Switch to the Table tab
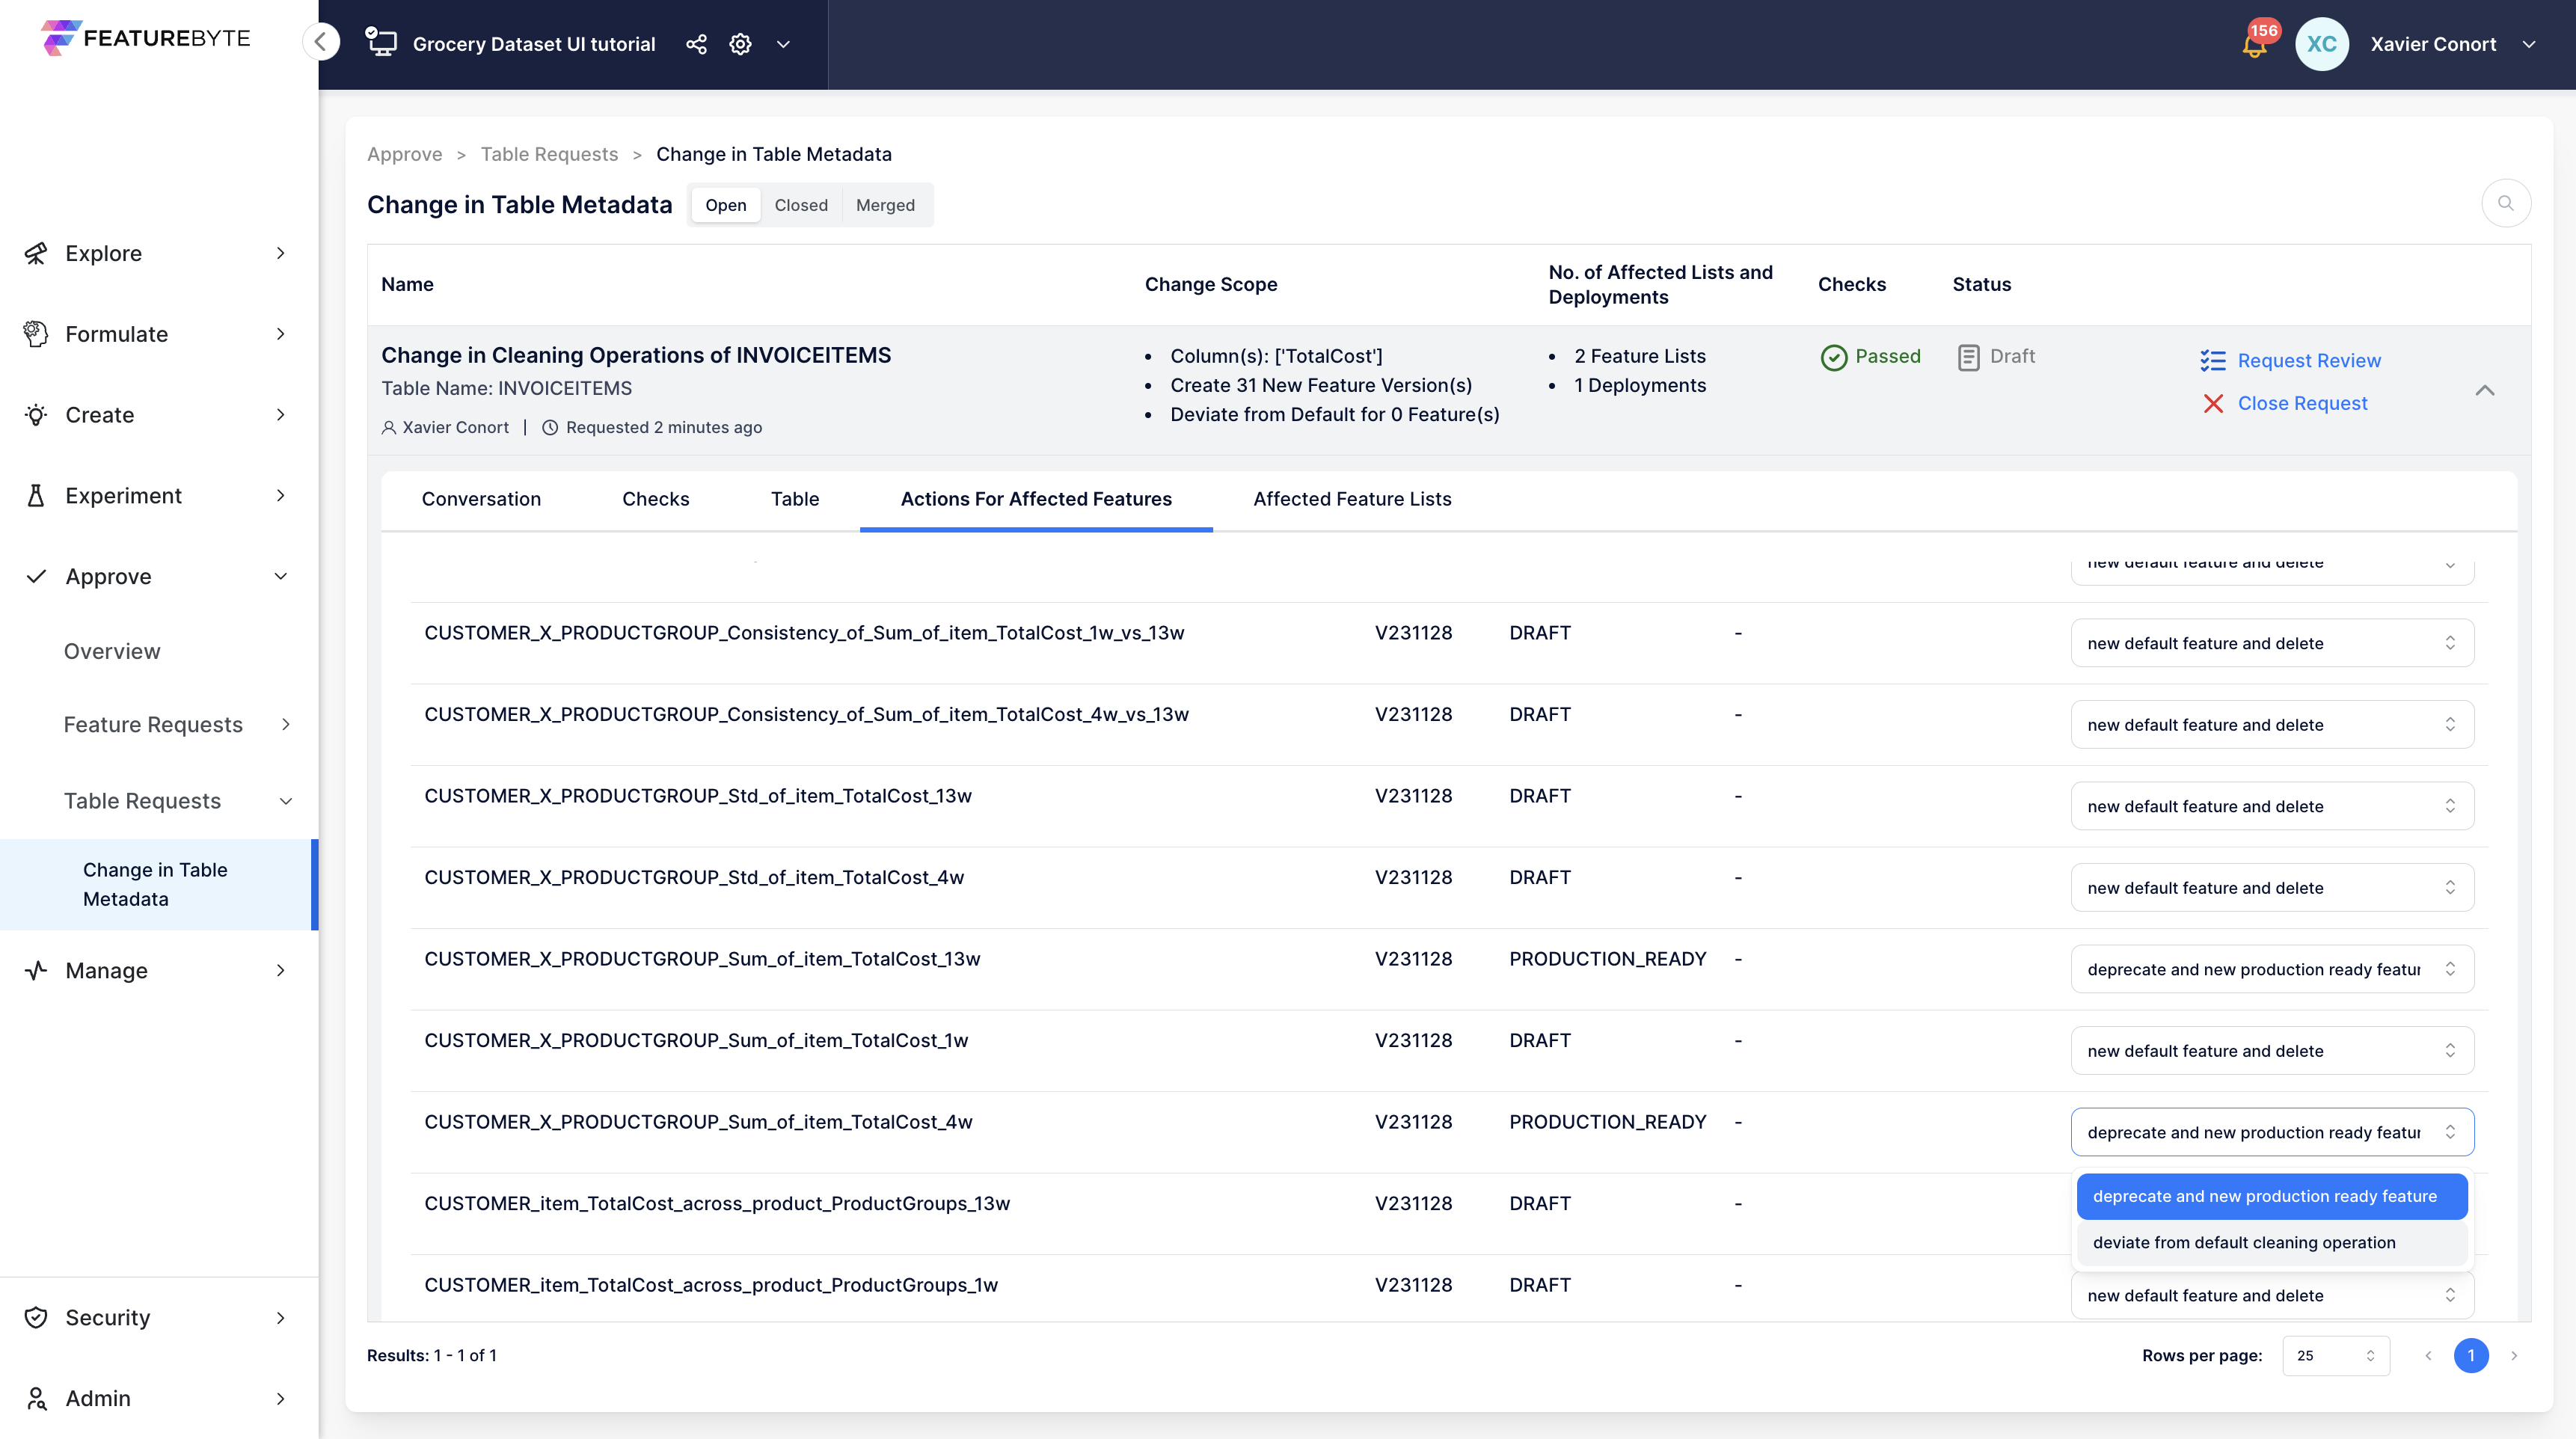Image resolution: width=2576 pixels, height=1439 pixels. pyautogui.click(x=795, y=499)
